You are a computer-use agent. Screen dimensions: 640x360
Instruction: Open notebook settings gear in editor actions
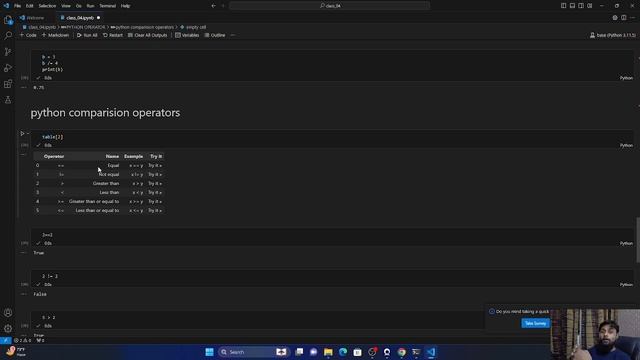(x=615, y=18)
